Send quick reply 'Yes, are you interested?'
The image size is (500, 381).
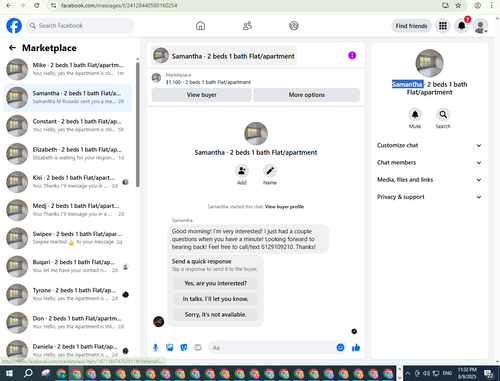(x=216, y=283)
